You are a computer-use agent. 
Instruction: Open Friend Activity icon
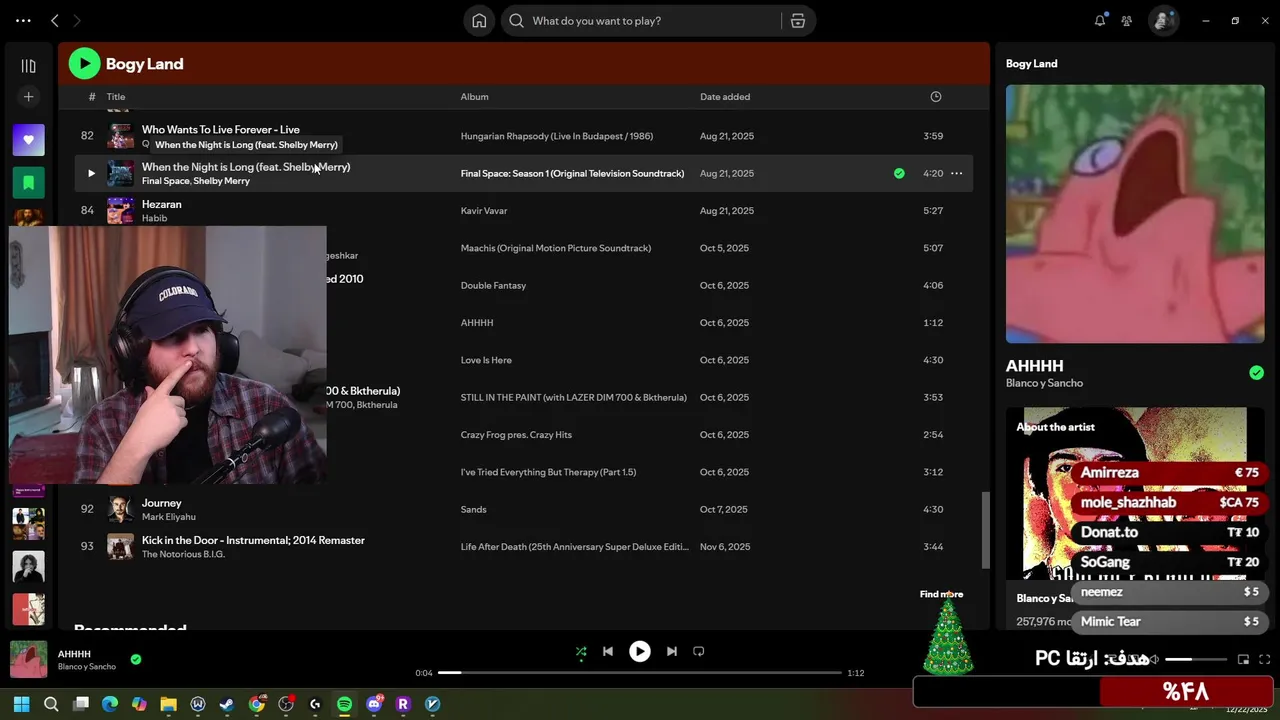[1127, 20]
